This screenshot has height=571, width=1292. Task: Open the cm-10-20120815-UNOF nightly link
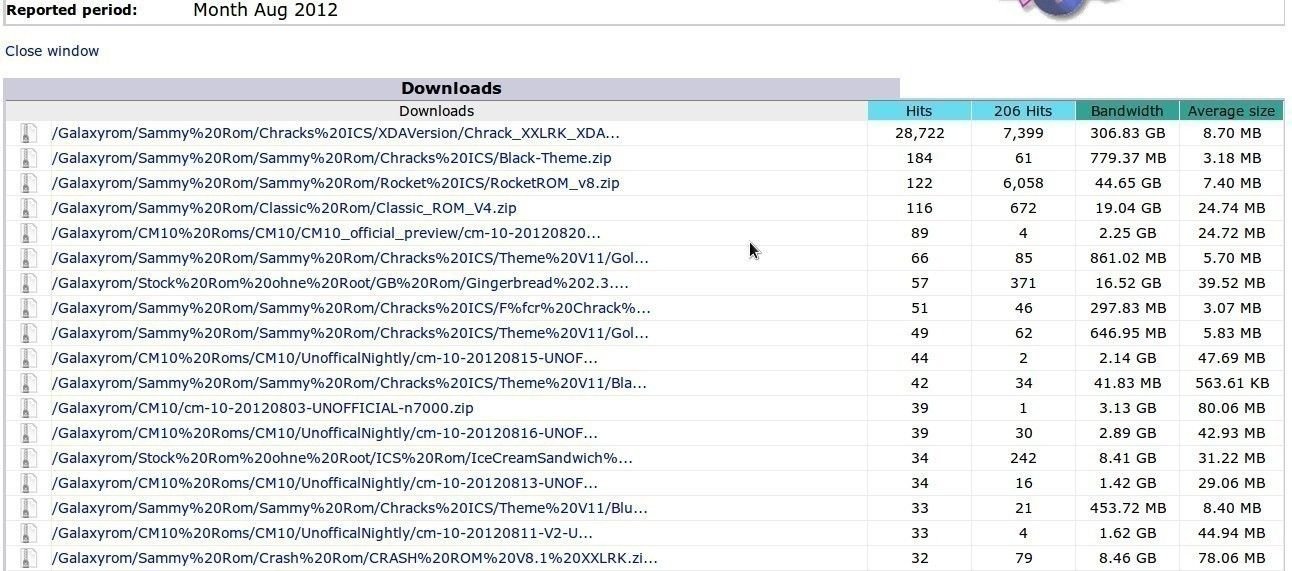[x=325, y=358]
